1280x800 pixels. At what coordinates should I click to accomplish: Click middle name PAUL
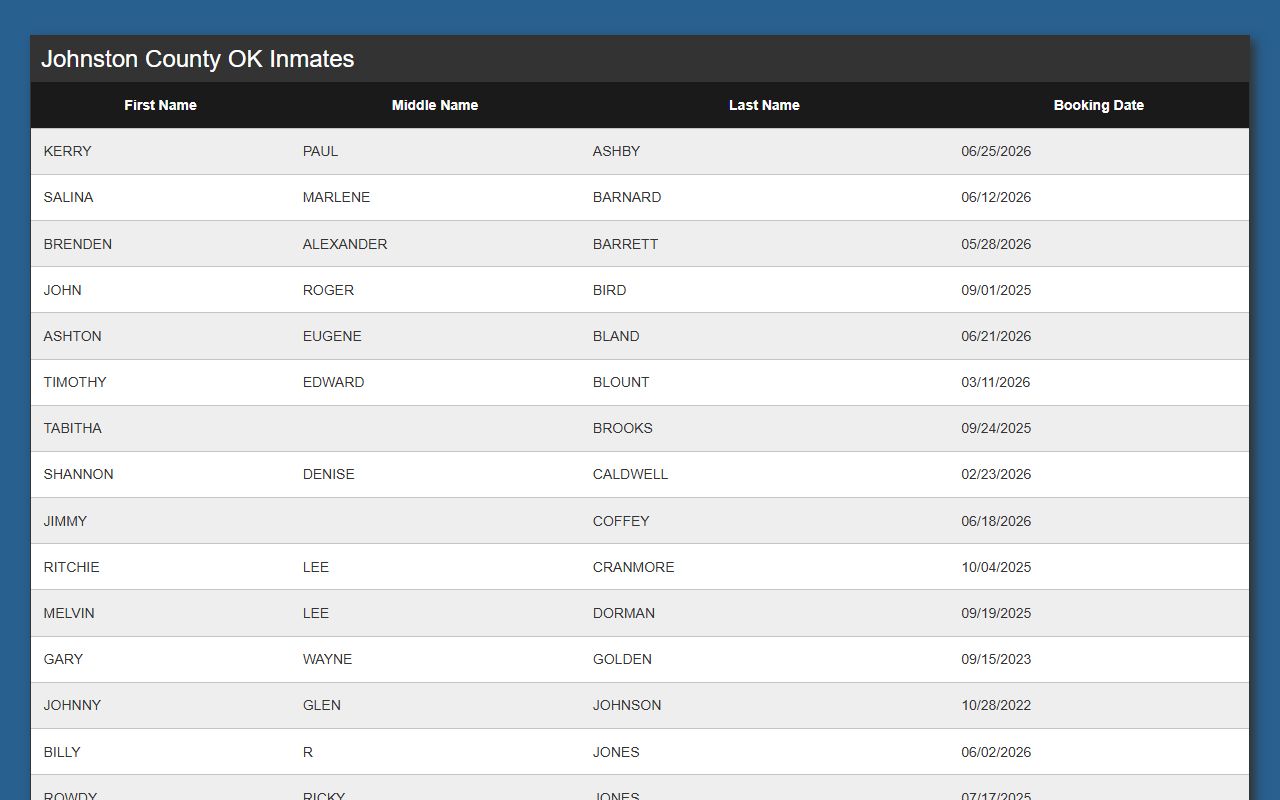tap(320, 151)
